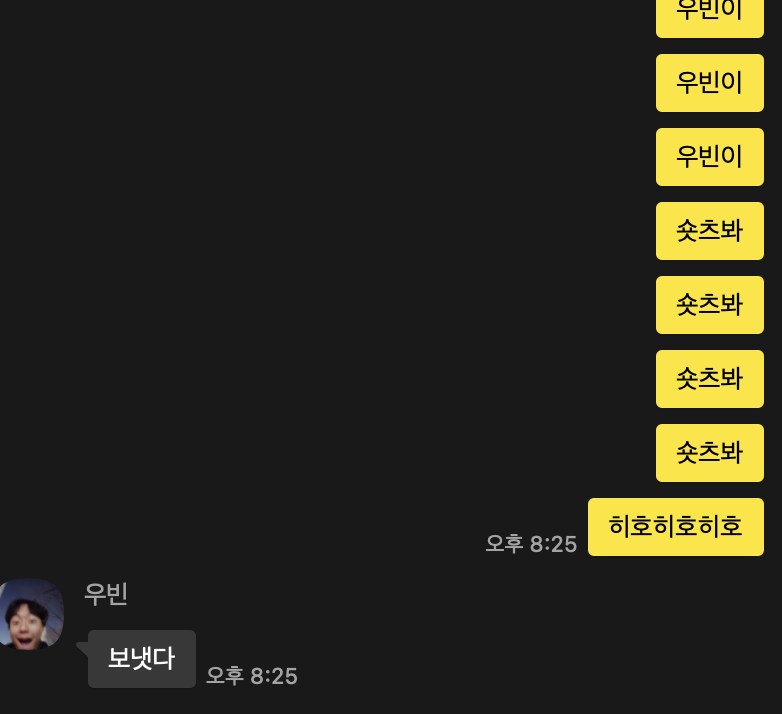Select the gray 보냈다 message bubble
Image resolution: width=782 pixels, height=714 pixels.
point(142,659)
